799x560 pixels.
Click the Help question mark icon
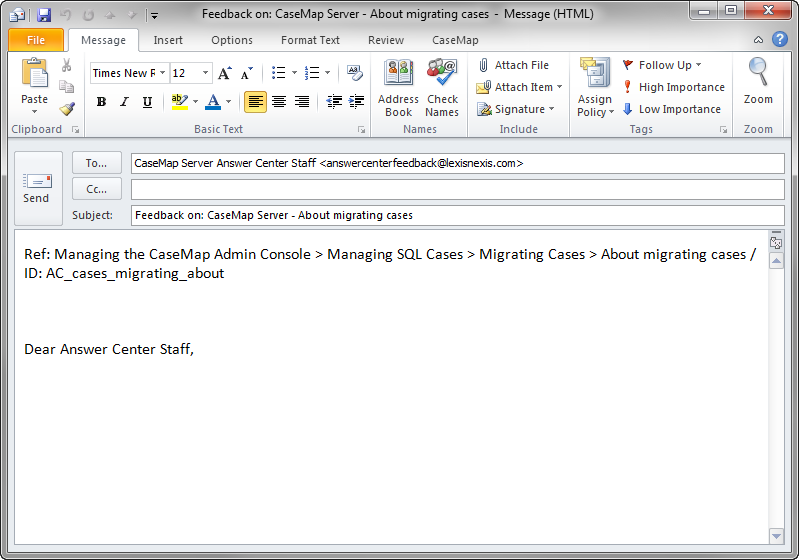(780, 39)
